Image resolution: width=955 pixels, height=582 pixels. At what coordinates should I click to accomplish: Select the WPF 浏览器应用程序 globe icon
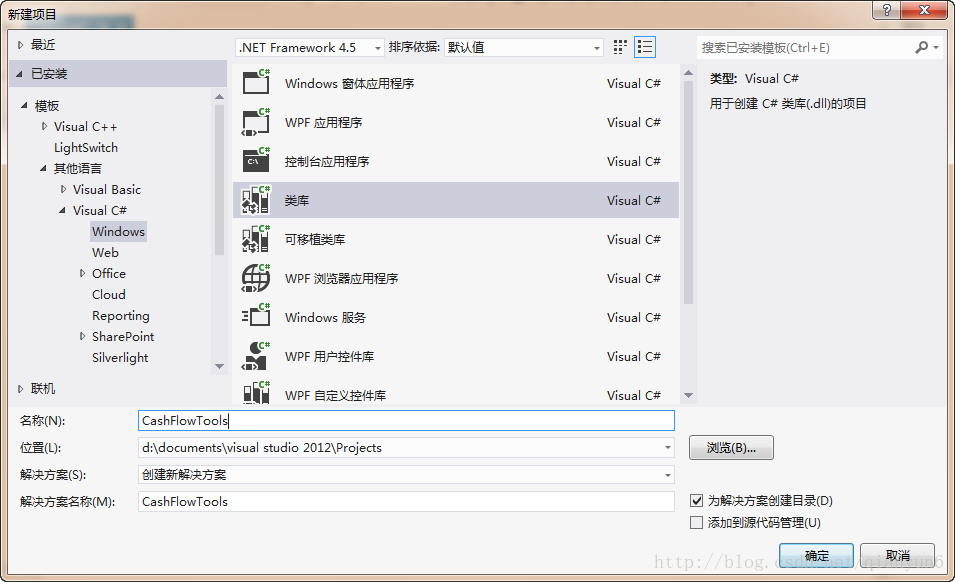coord(256,278)
